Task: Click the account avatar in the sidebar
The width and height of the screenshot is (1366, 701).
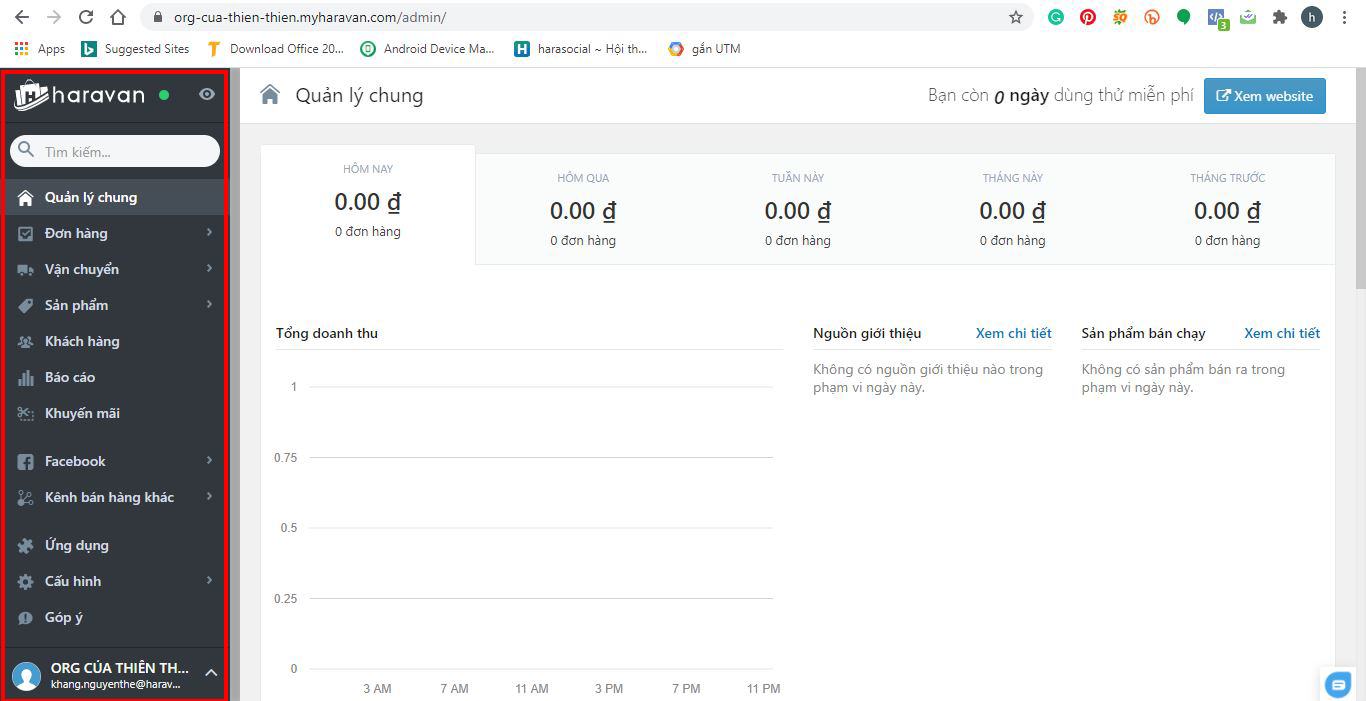Action: pyautogui.click(x=27, y=675)
